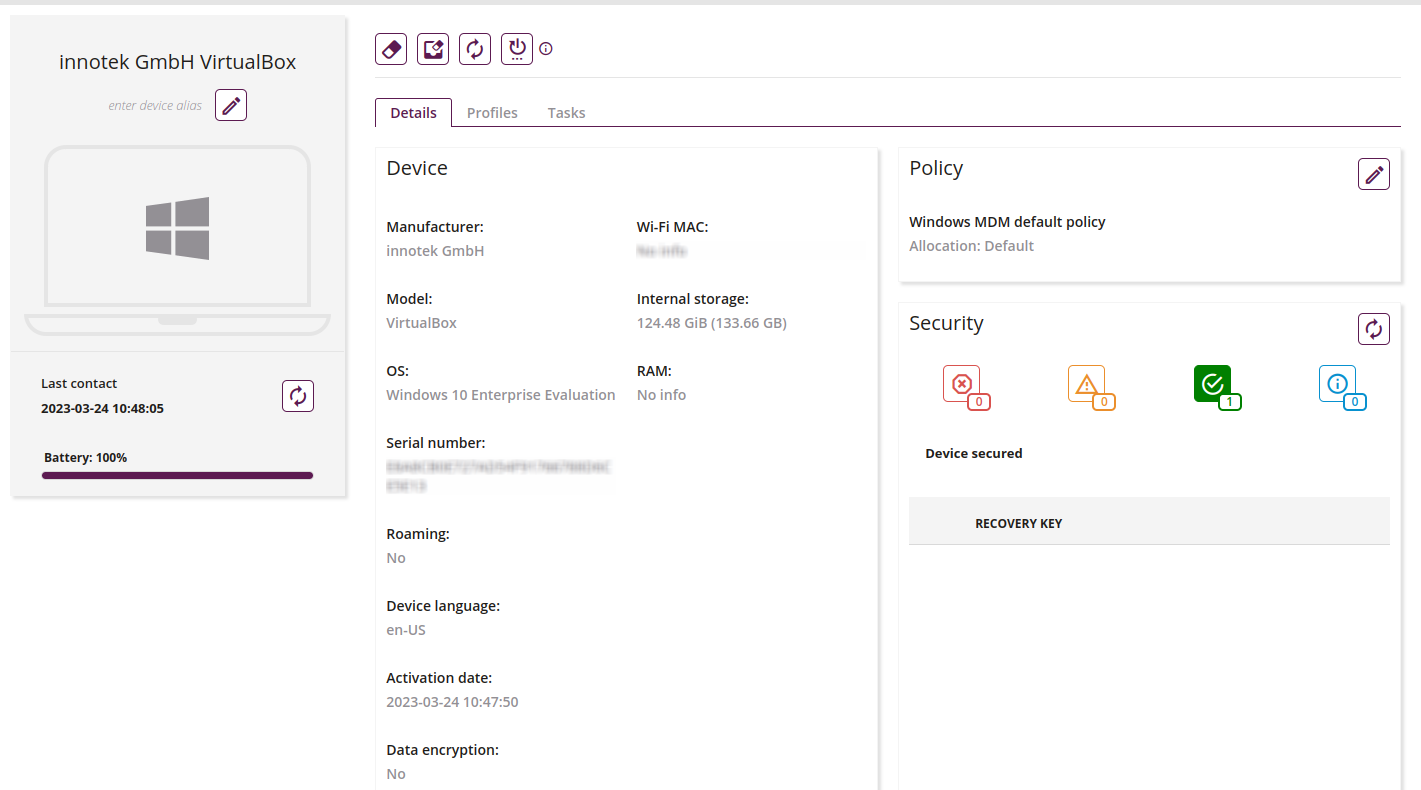1421x790 pixels.
Task: Click Allocation: Default text
Action: 971,246
